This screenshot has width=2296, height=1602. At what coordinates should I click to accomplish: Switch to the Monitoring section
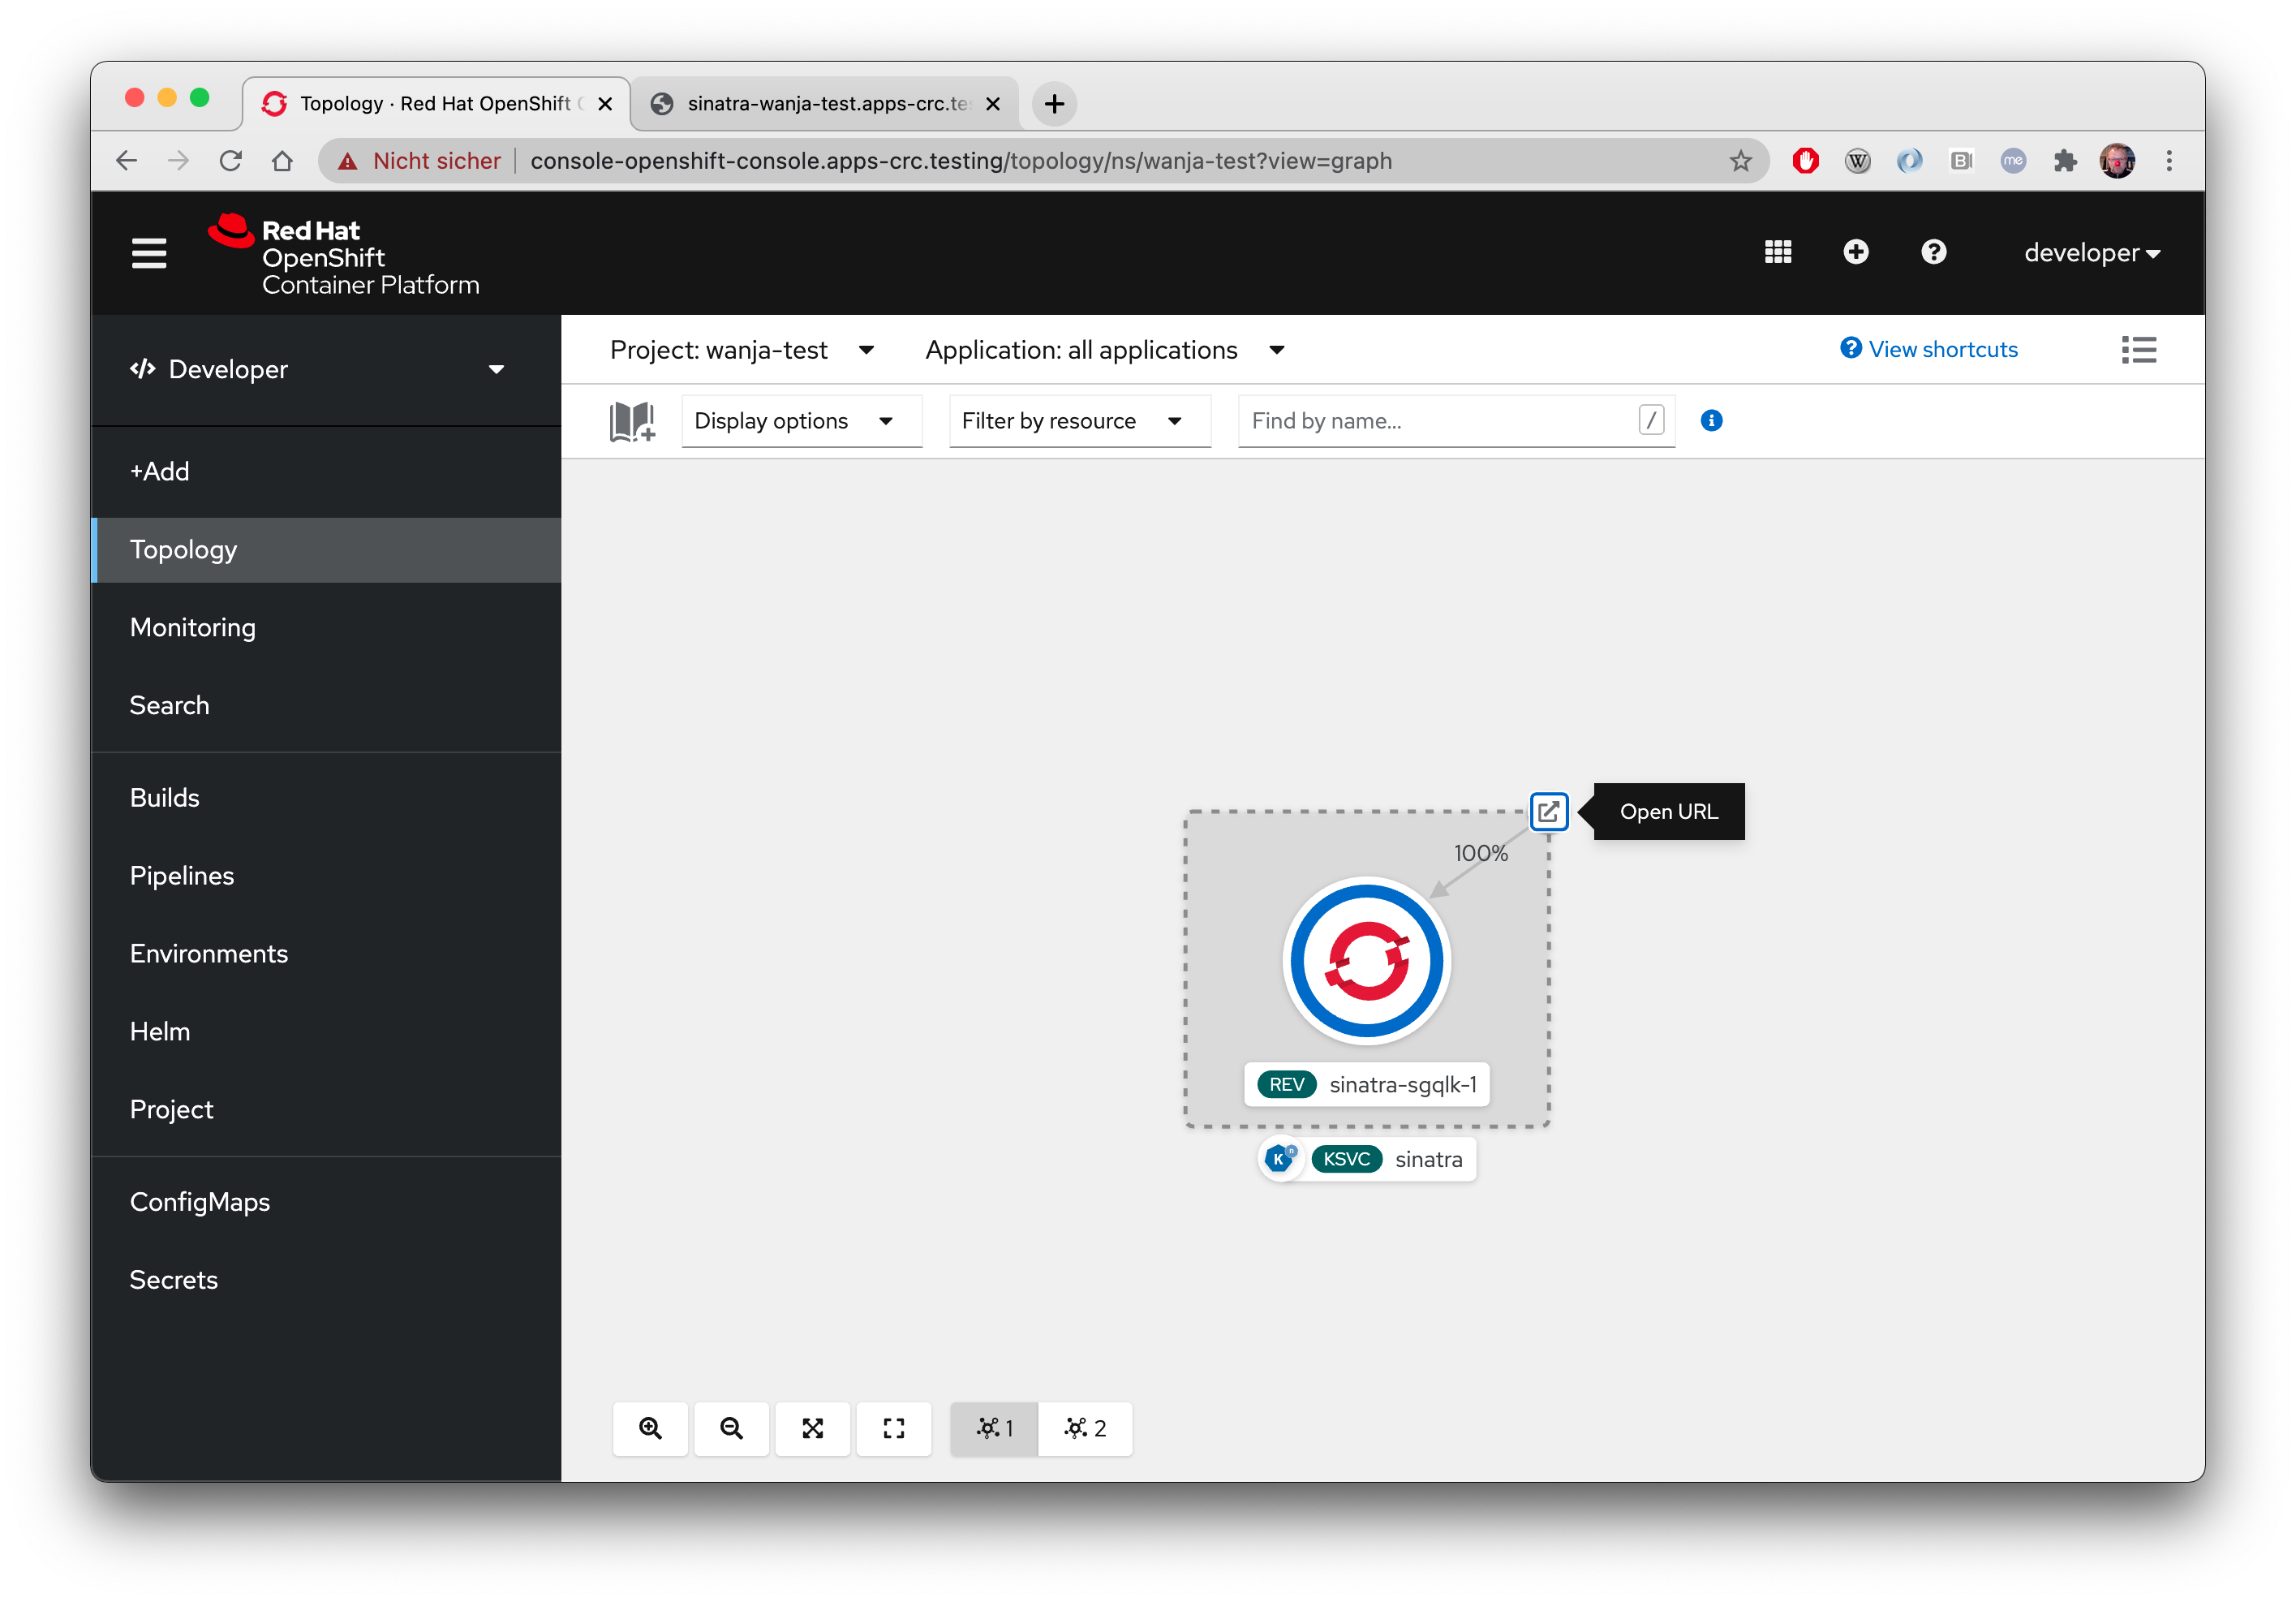[193, 627]
